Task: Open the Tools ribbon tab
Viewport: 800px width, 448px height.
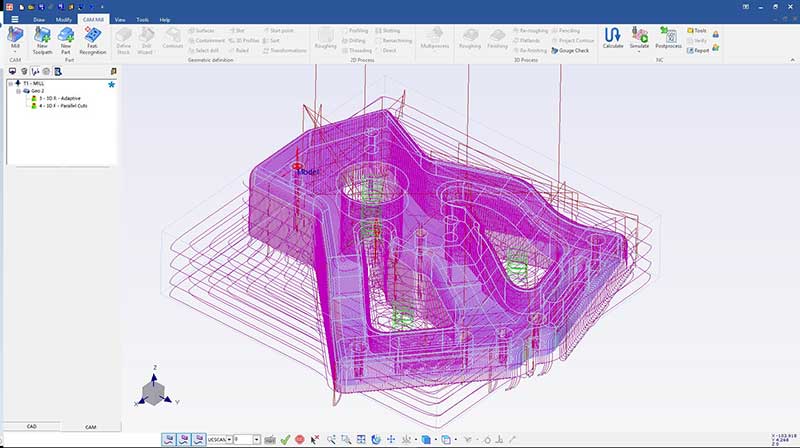Action: pos(142,19)
